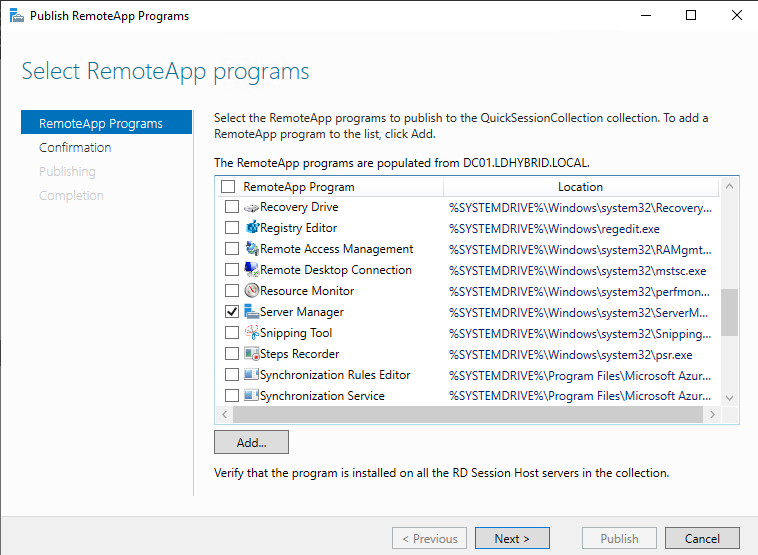Click the Publish RemoteApp Programs title bar icon
The width and height of the screenshot is (758, 555).
[x=16, y=16]
